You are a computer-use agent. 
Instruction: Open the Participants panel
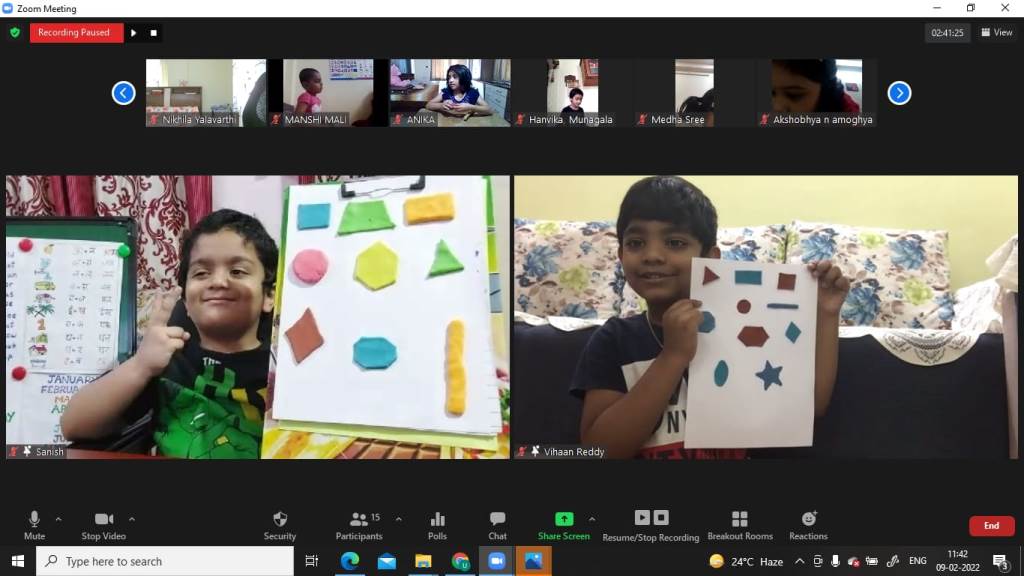[x=359, y=525]
